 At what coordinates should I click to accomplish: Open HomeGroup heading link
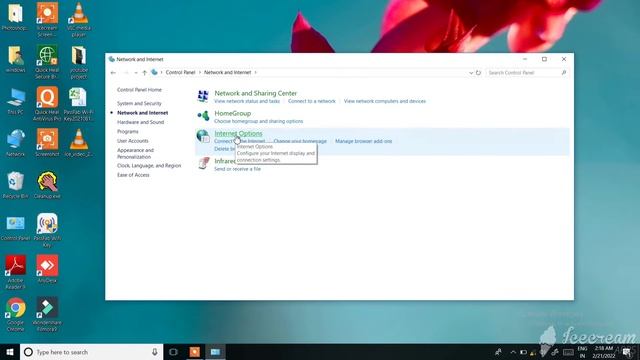tap(233, 113)
